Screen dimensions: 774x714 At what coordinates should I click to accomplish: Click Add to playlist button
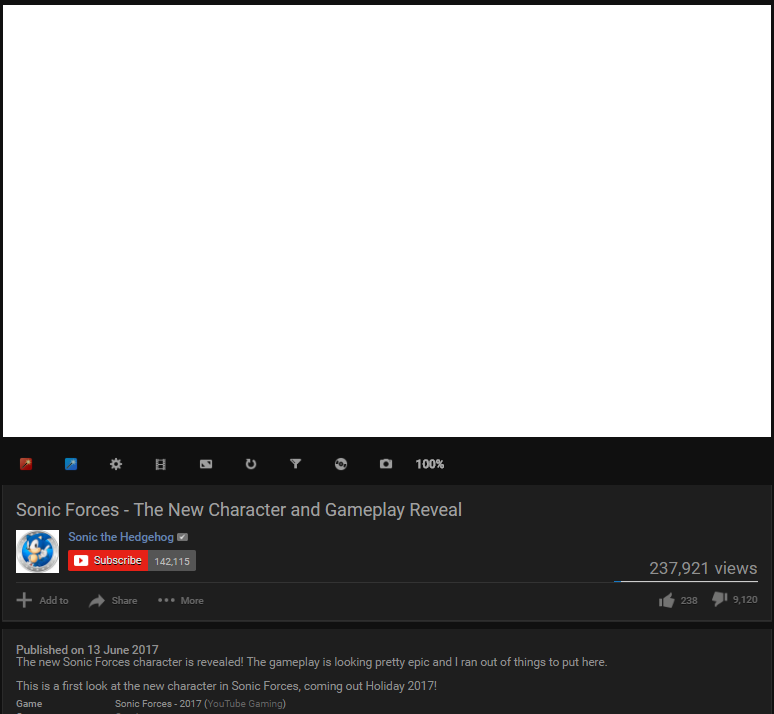[x=42, y=600]
